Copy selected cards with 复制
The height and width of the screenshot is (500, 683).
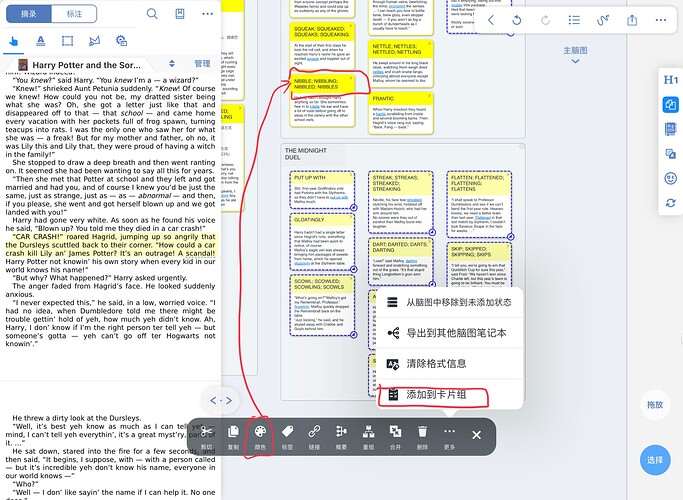(x=233, y=437)
